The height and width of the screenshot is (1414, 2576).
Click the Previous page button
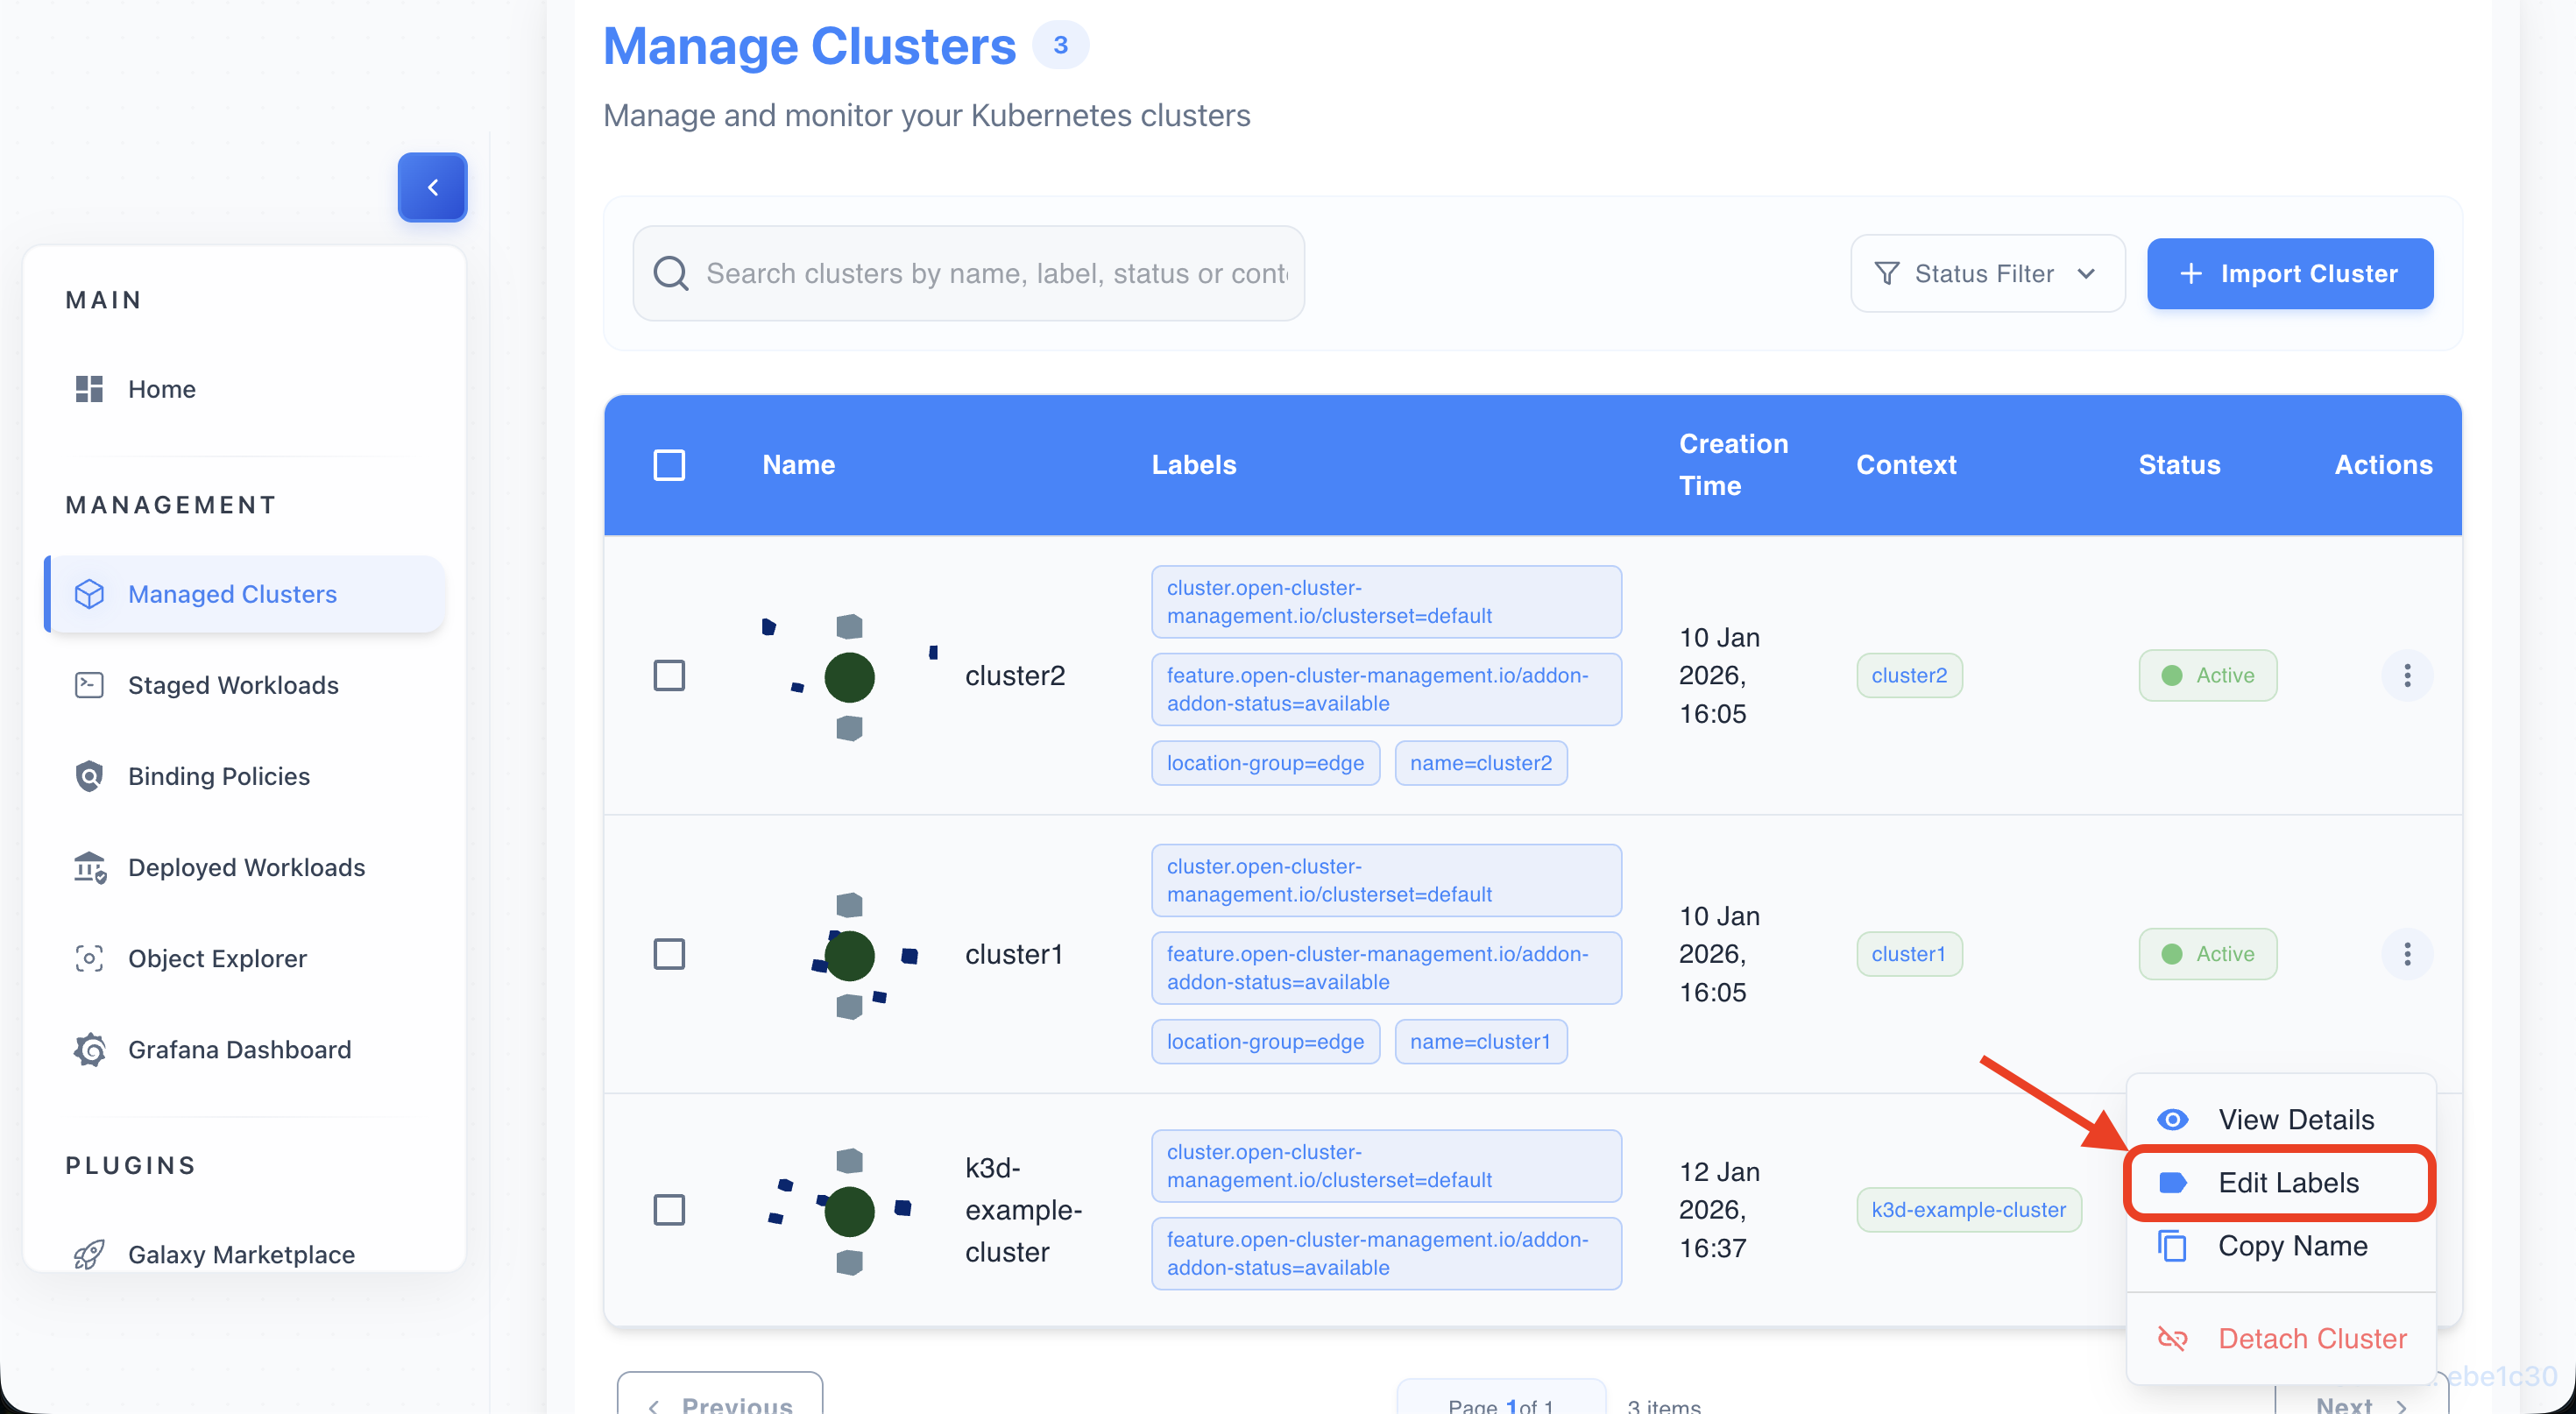tap(720, 1400)
